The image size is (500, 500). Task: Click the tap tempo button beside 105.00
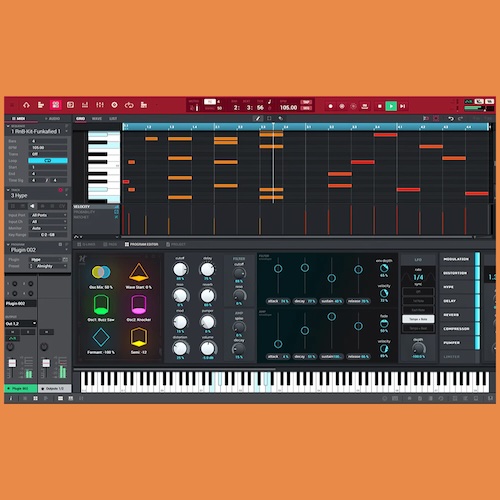[x=306, y=102]
